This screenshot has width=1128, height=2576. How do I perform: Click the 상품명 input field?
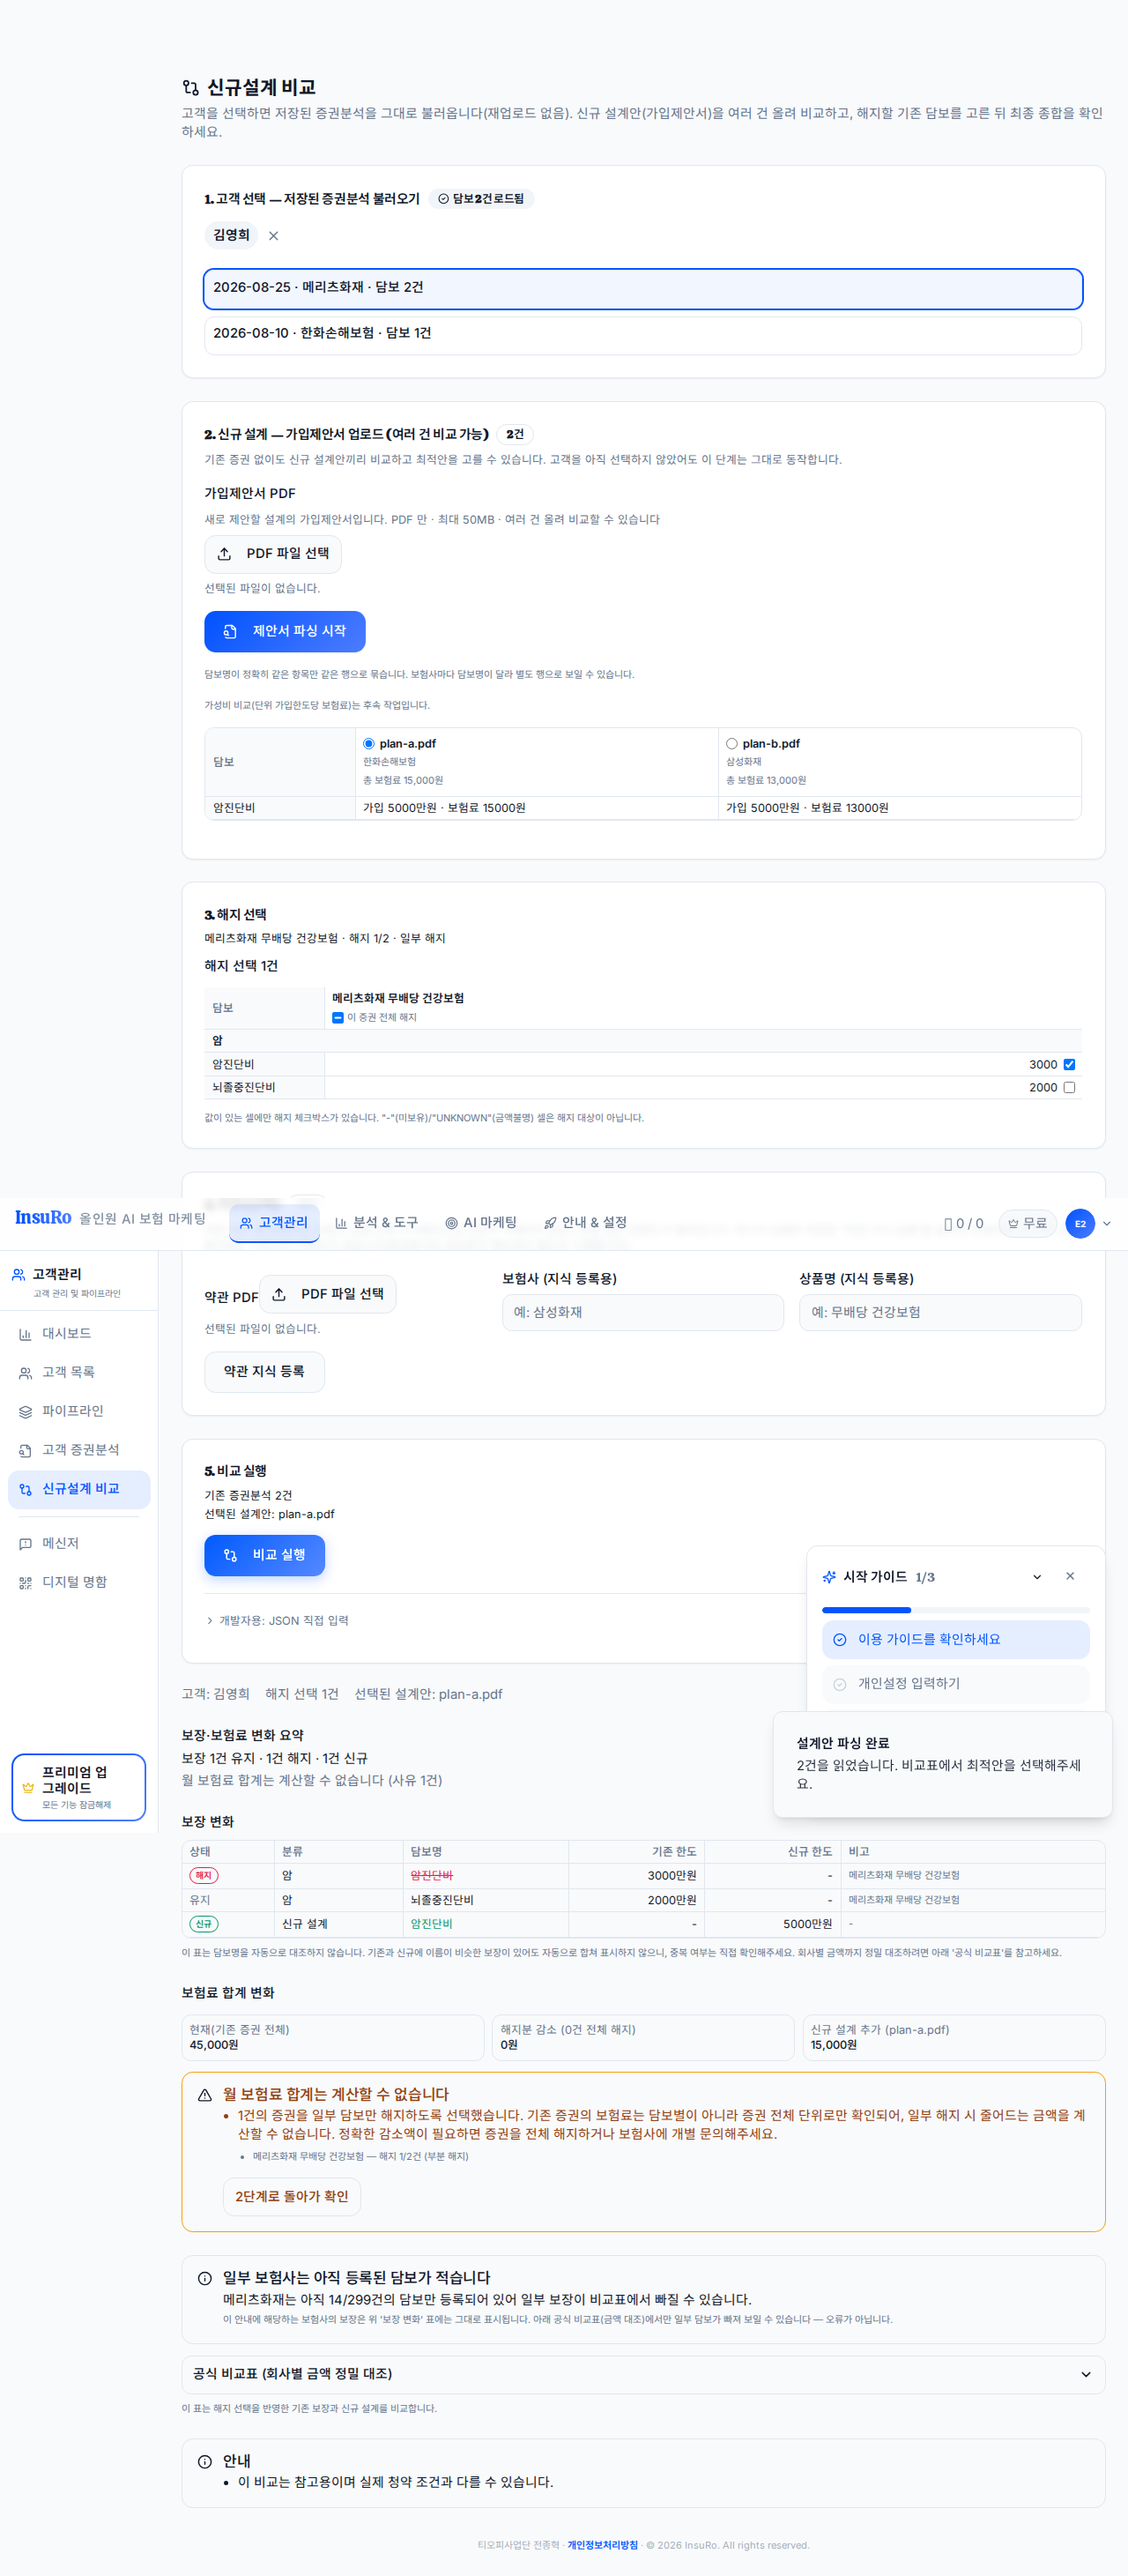pyautogui.click(x=940, y=1313)
